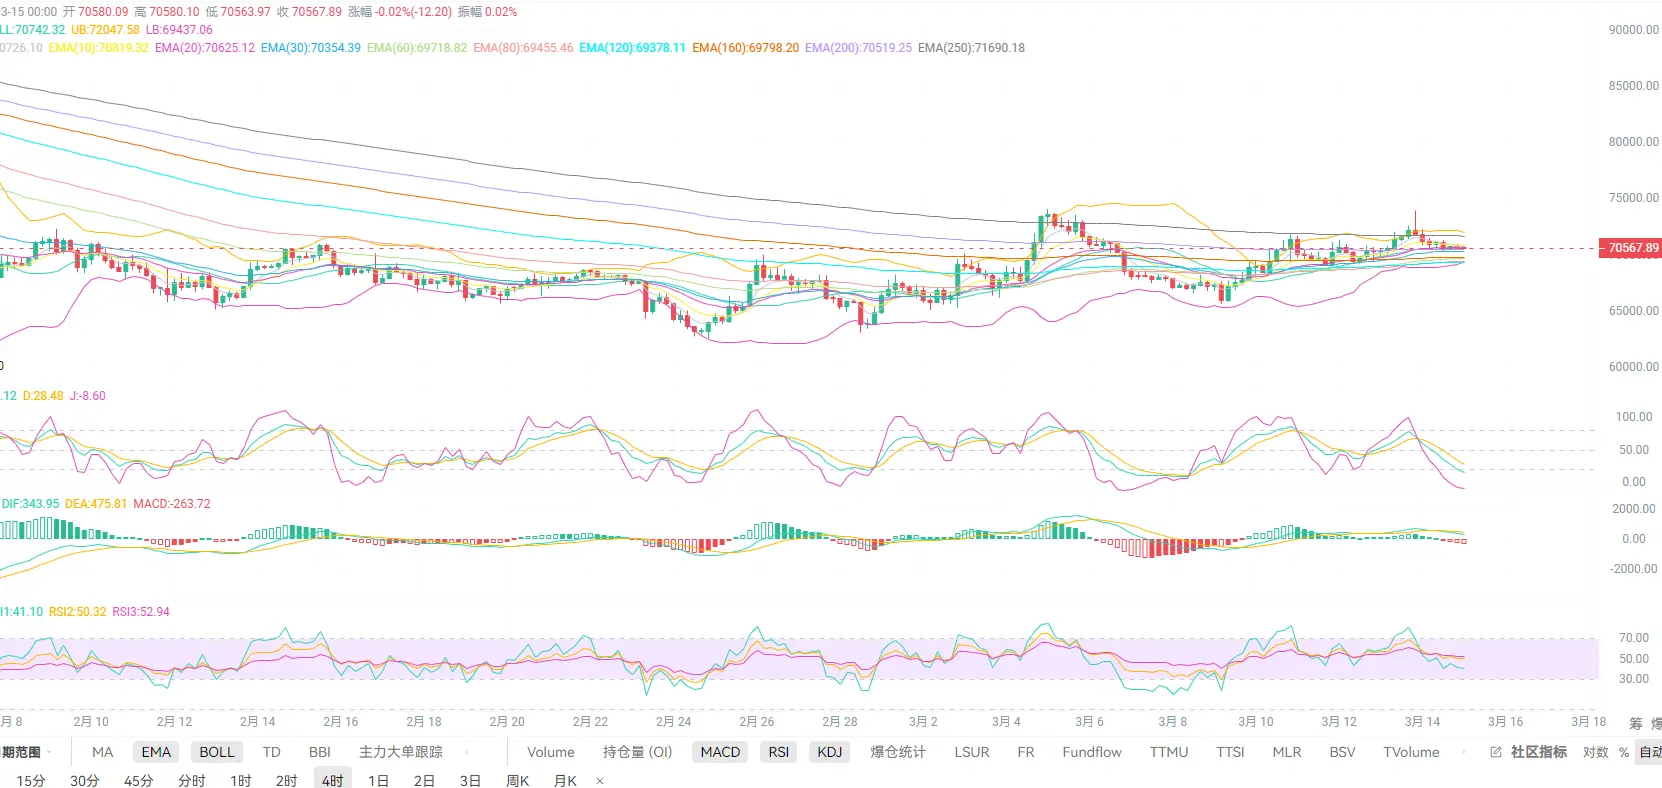Expand more sub-indicators after TVolume
The height and width of the screenshot is (788, 1662).
(x=1463, y=752)
